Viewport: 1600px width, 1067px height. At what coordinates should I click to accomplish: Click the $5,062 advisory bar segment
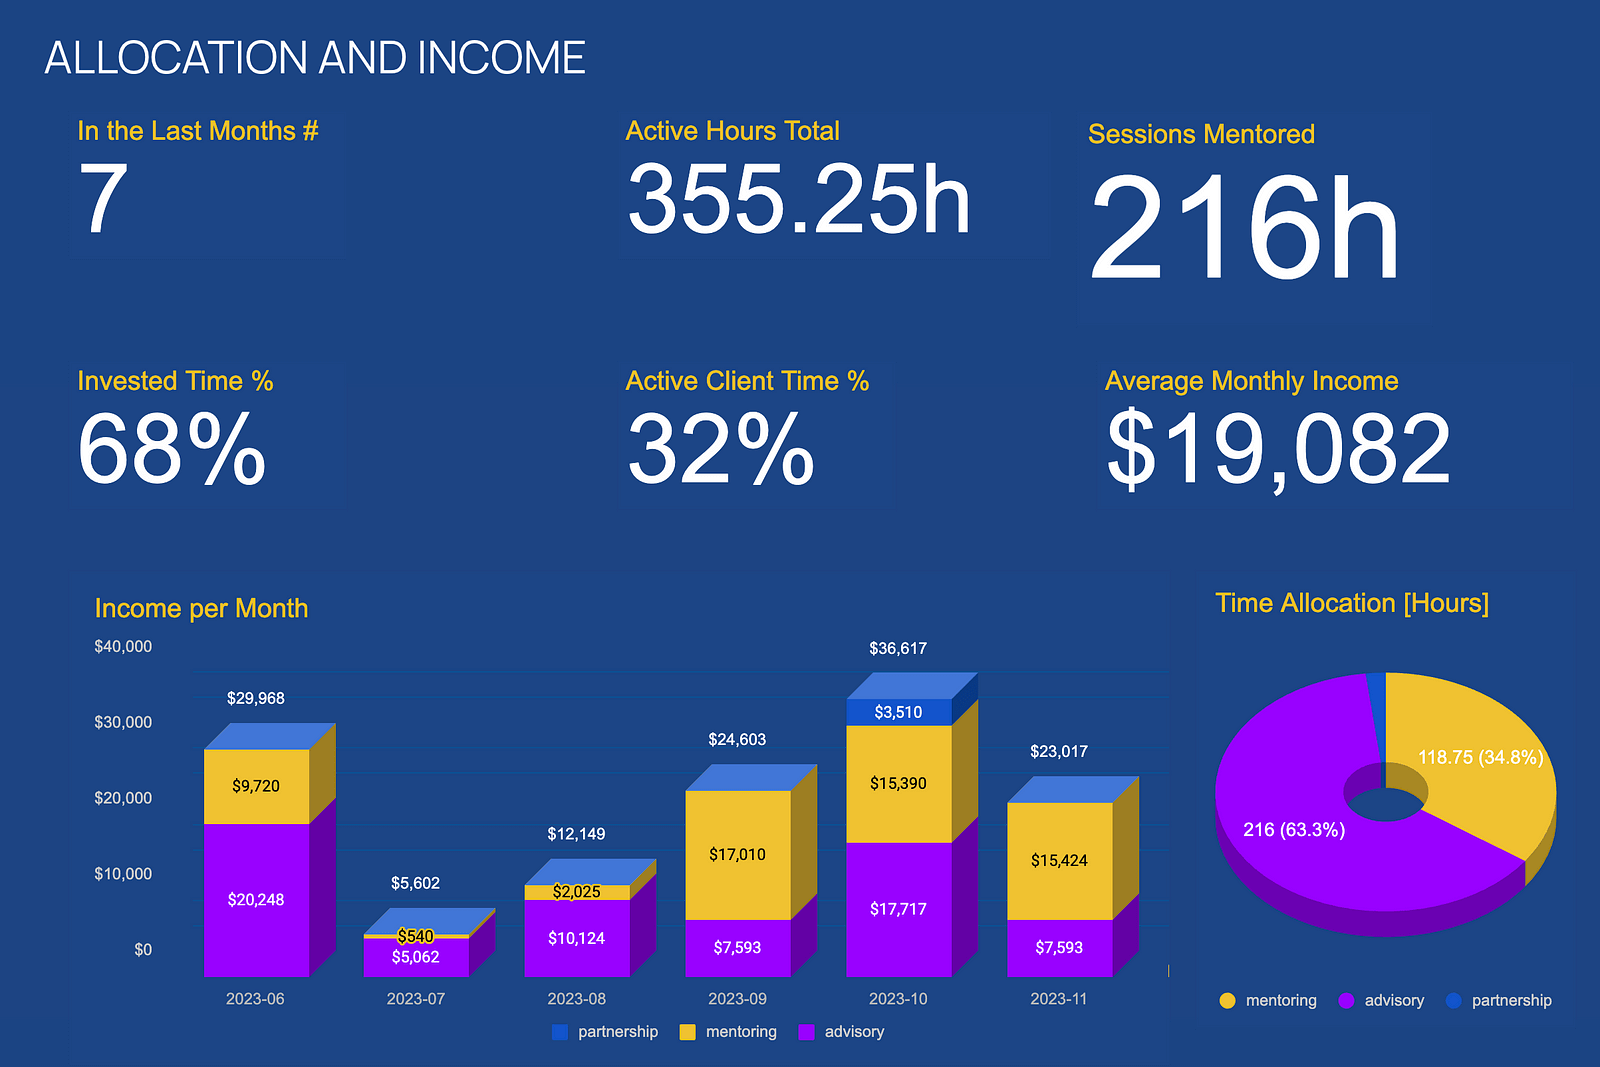(x=416, y=957)
